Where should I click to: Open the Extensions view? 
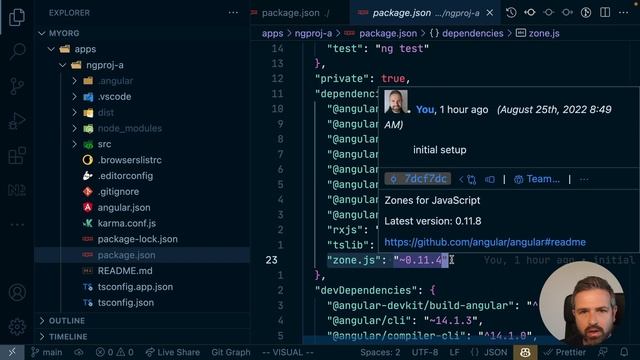tap(17, 156)
